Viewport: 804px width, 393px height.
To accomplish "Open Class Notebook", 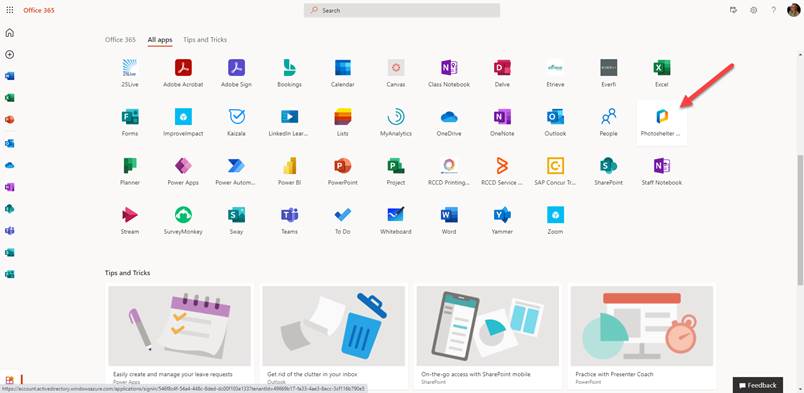I will [449, 73].
